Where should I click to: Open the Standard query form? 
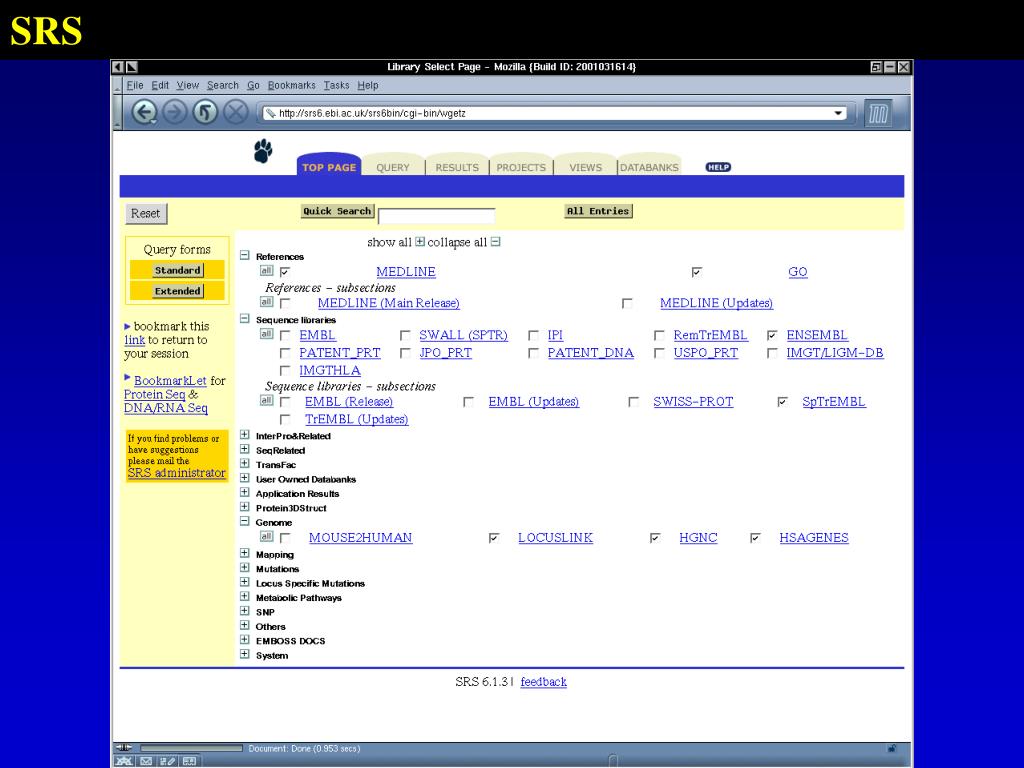coord(178,270)
